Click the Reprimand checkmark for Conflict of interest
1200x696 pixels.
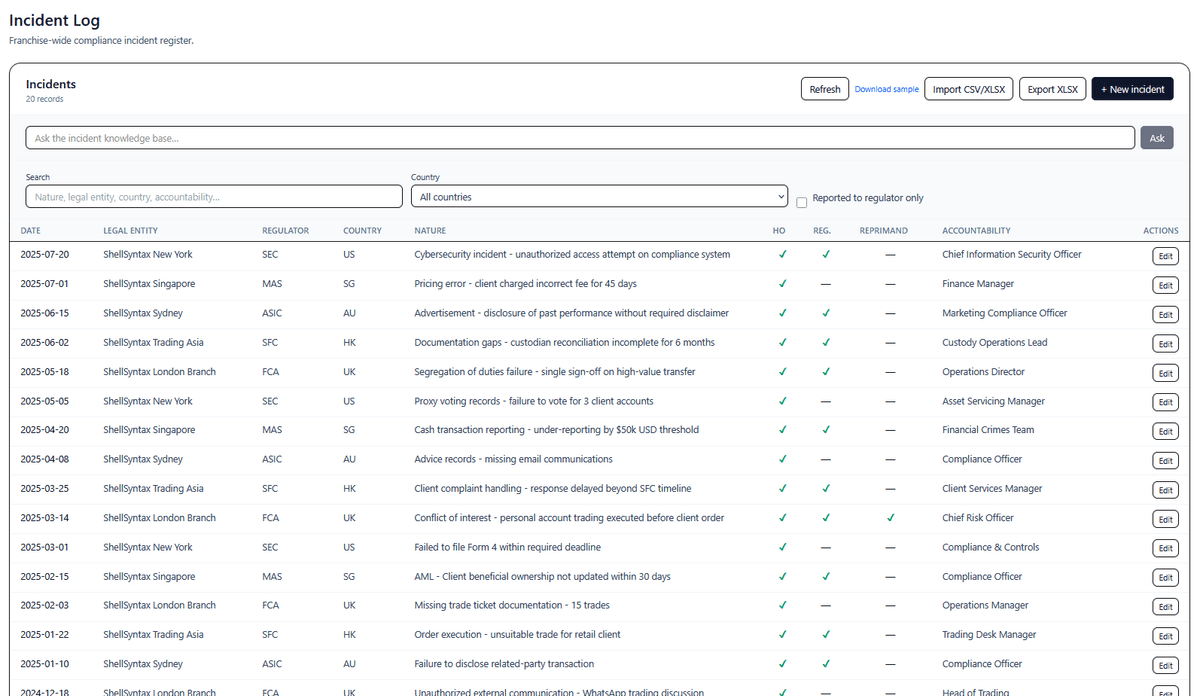pos(890,518)
